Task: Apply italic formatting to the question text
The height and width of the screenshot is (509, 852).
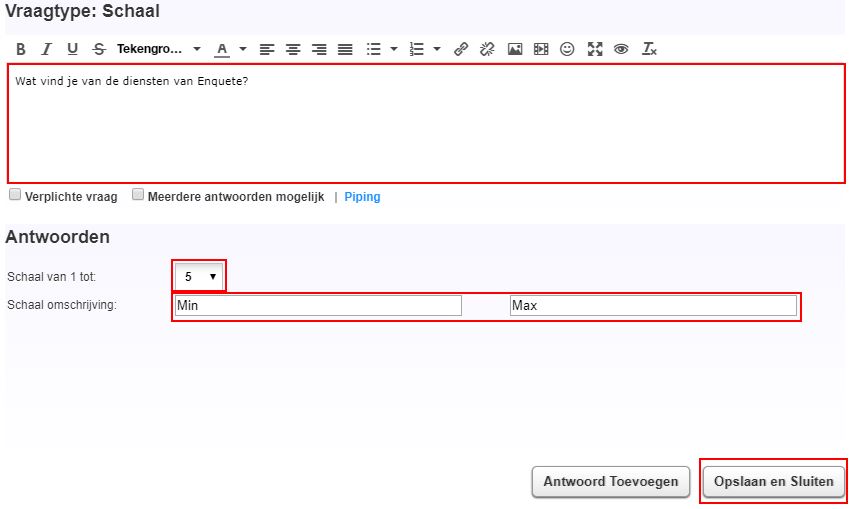Action: 46,49
